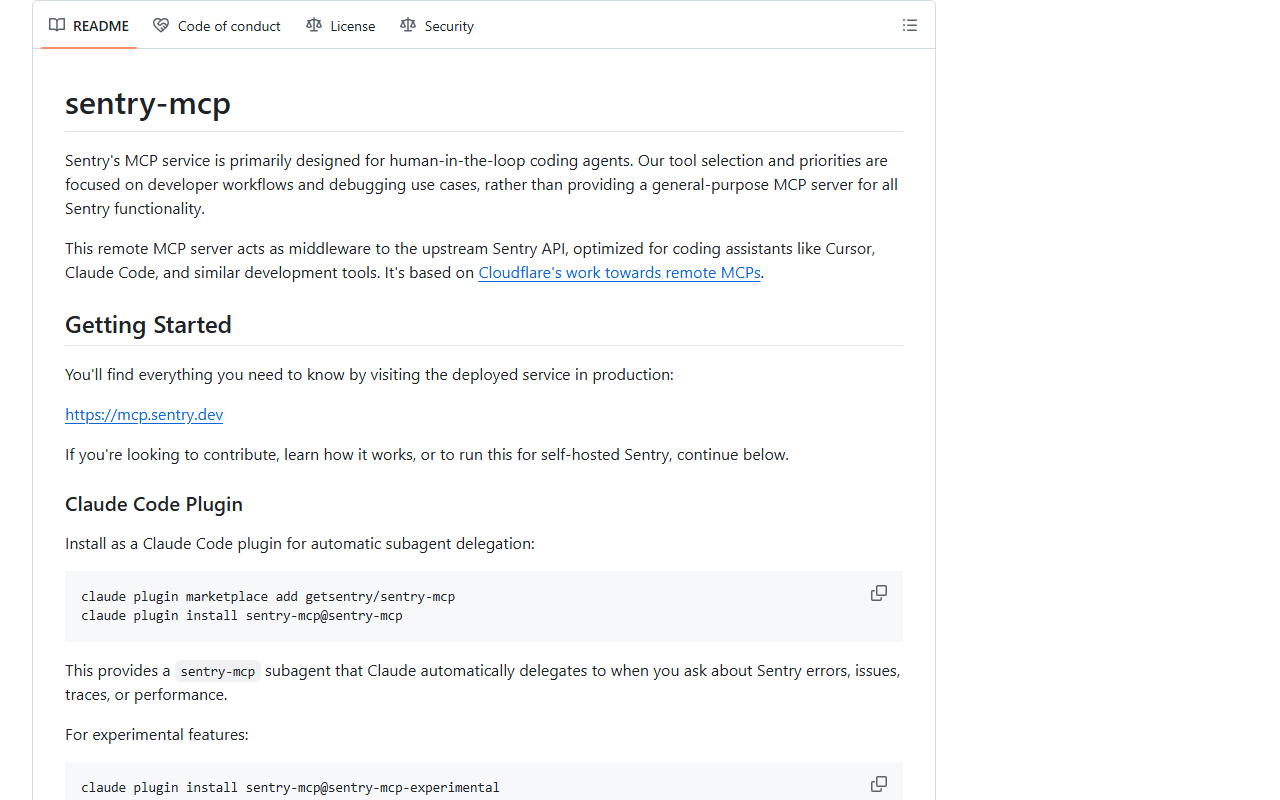Click the heart icon next to Code of conduct
This screenshot has height=800, width=1280.
[161, 25]
